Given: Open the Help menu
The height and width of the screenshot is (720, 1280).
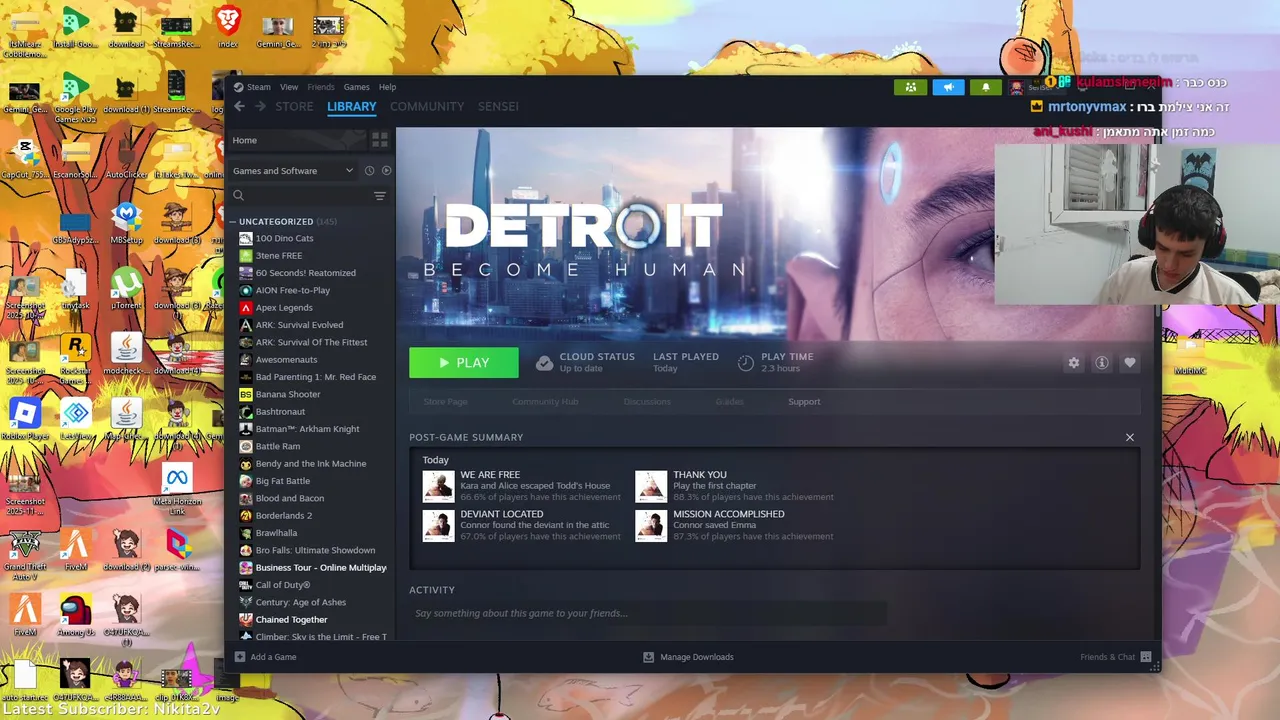Looking at the screenshot, I should point(387,87).
